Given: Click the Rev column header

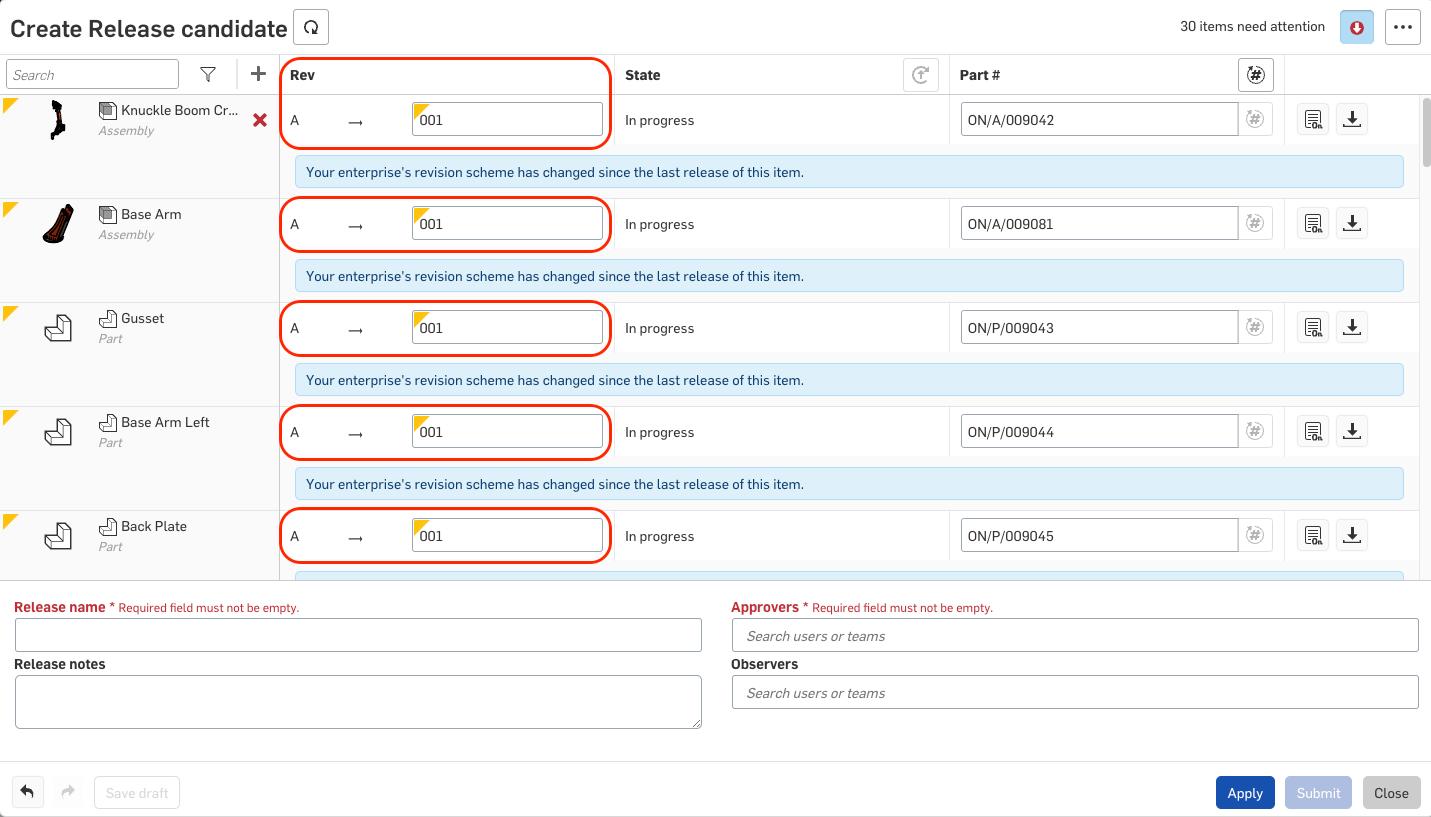Looking at the screenshot, I should click(303, 75).
